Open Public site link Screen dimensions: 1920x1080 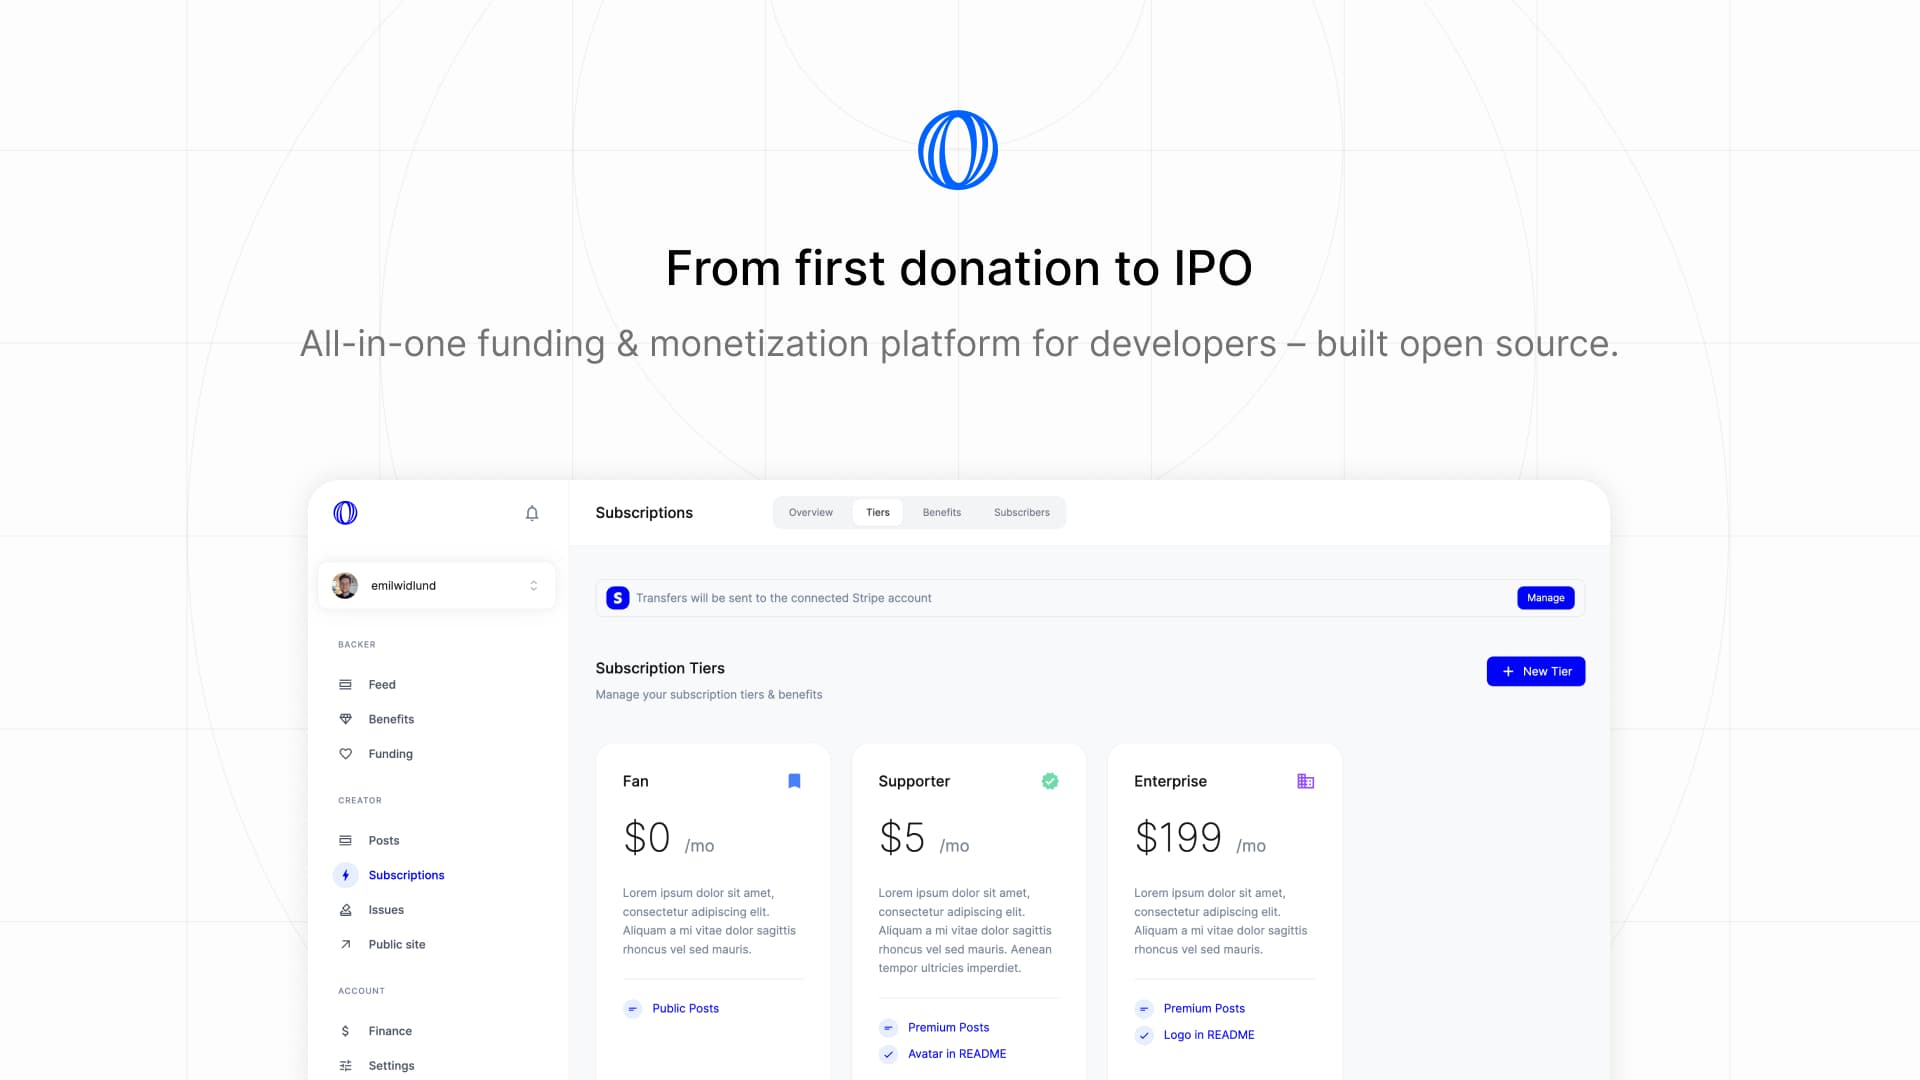pos(397,944)
